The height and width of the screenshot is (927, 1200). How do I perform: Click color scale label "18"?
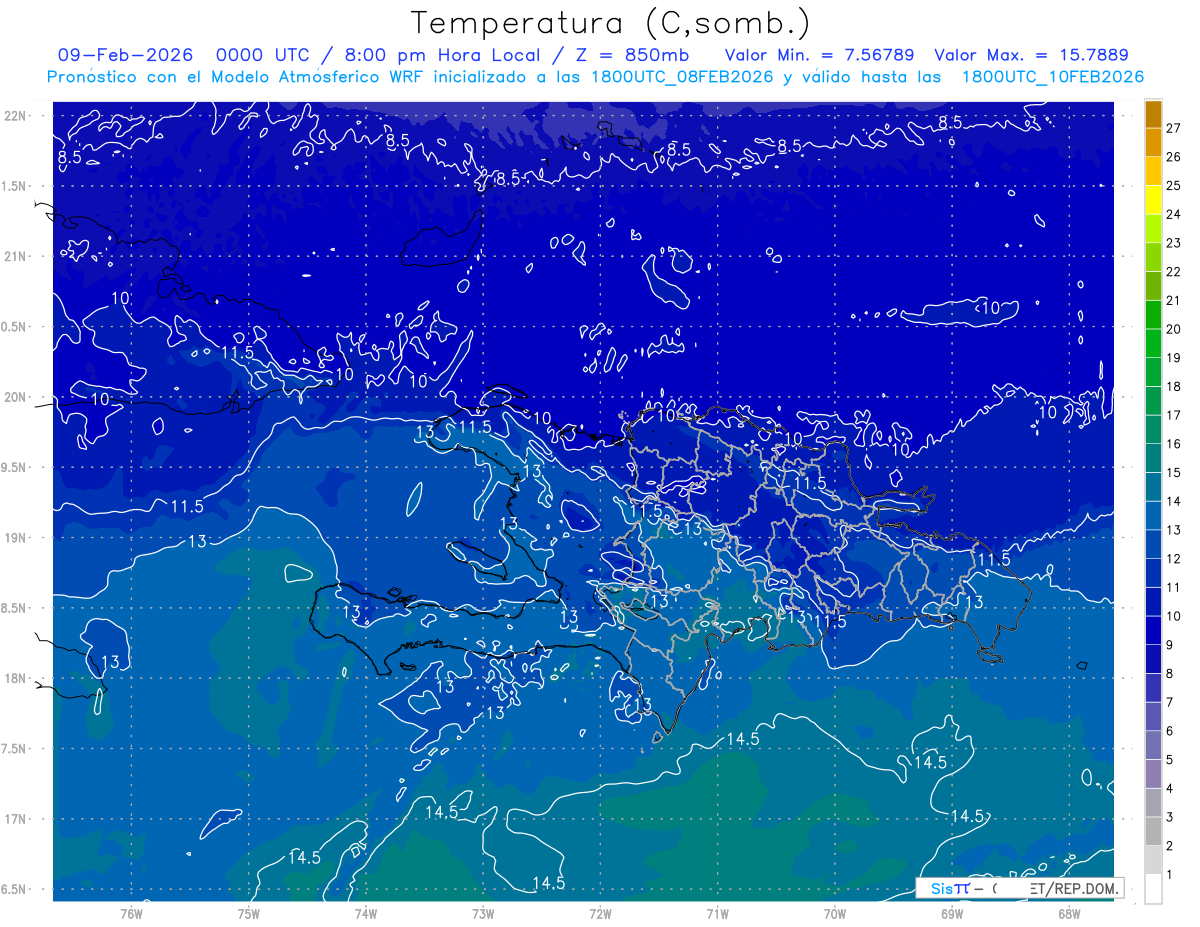[1173, 387]
